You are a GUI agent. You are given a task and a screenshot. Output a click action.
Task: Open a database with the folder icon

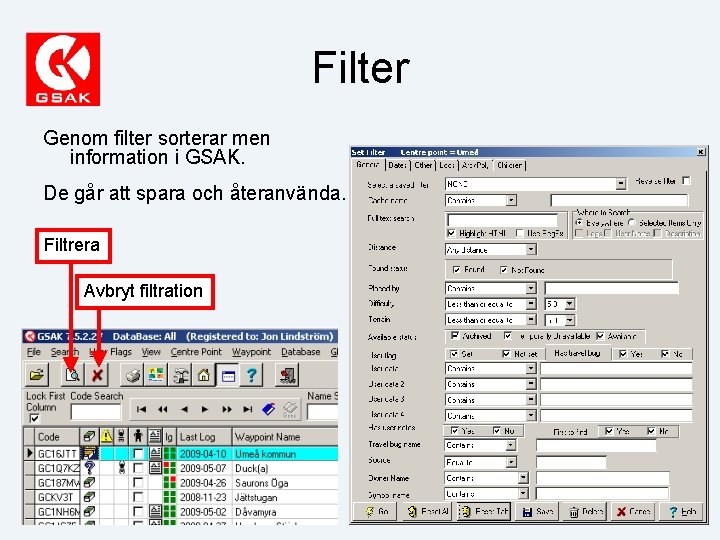point(36,375)
